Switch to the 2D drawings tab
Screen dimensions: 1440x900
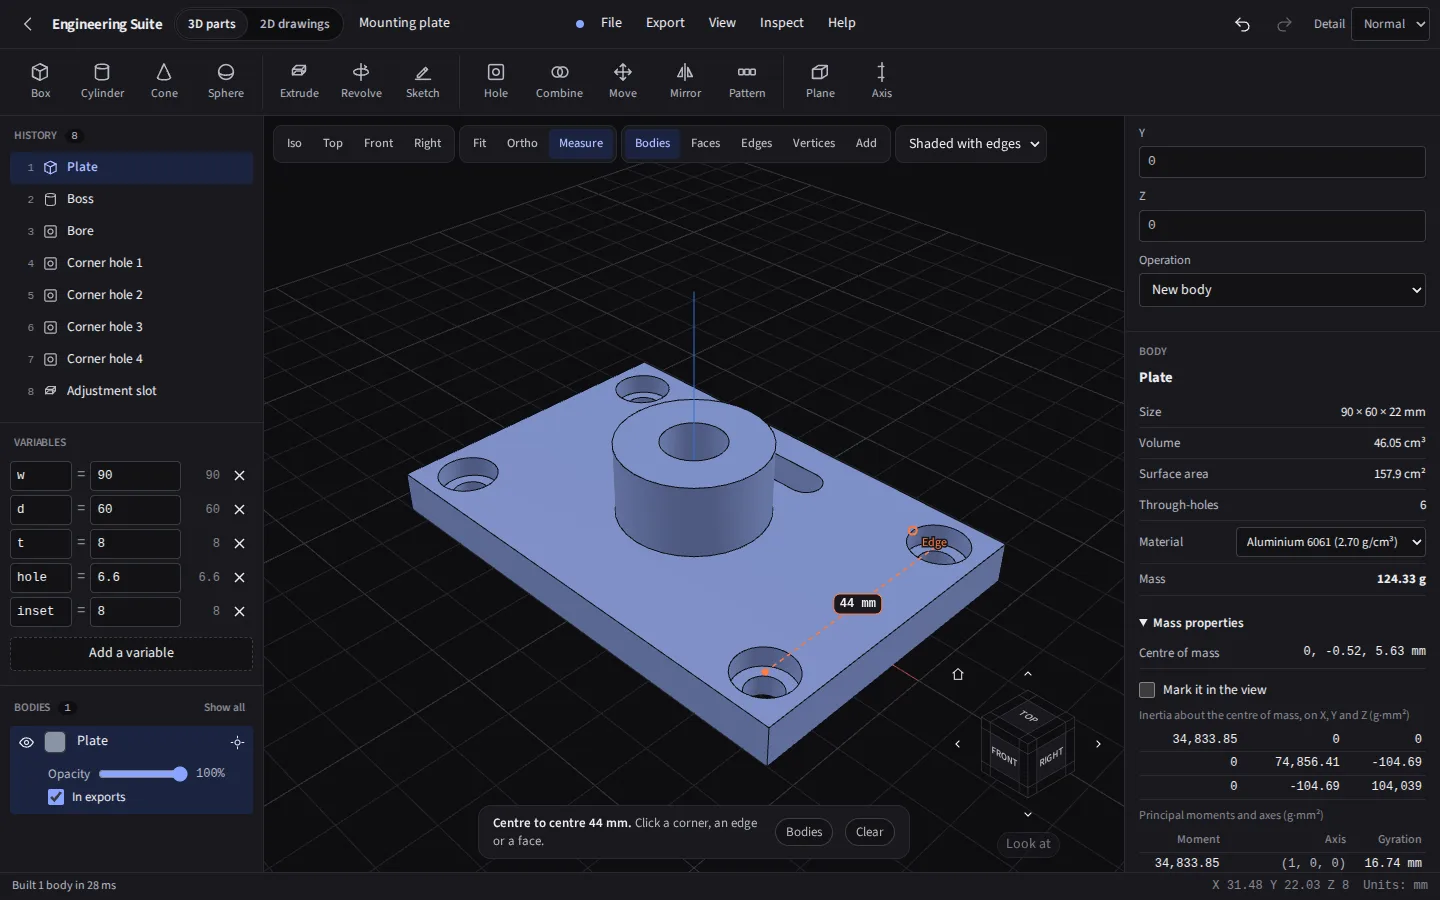click(294, 24)
